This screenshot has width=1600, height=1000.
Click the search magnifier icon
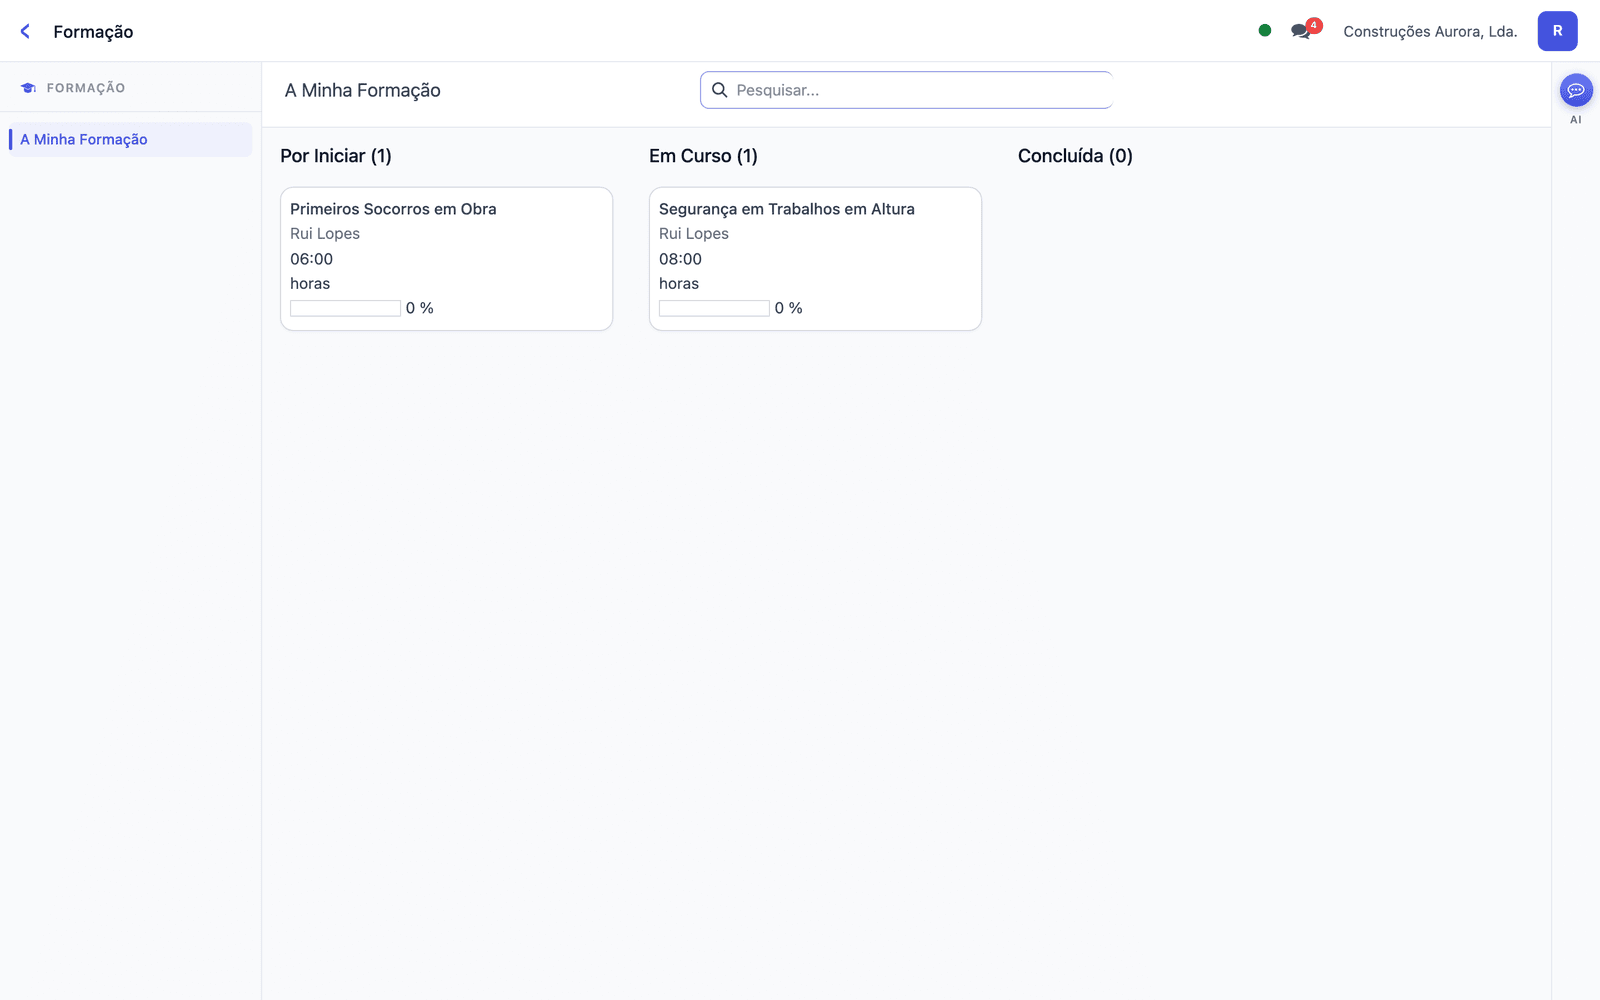(719, 90)
